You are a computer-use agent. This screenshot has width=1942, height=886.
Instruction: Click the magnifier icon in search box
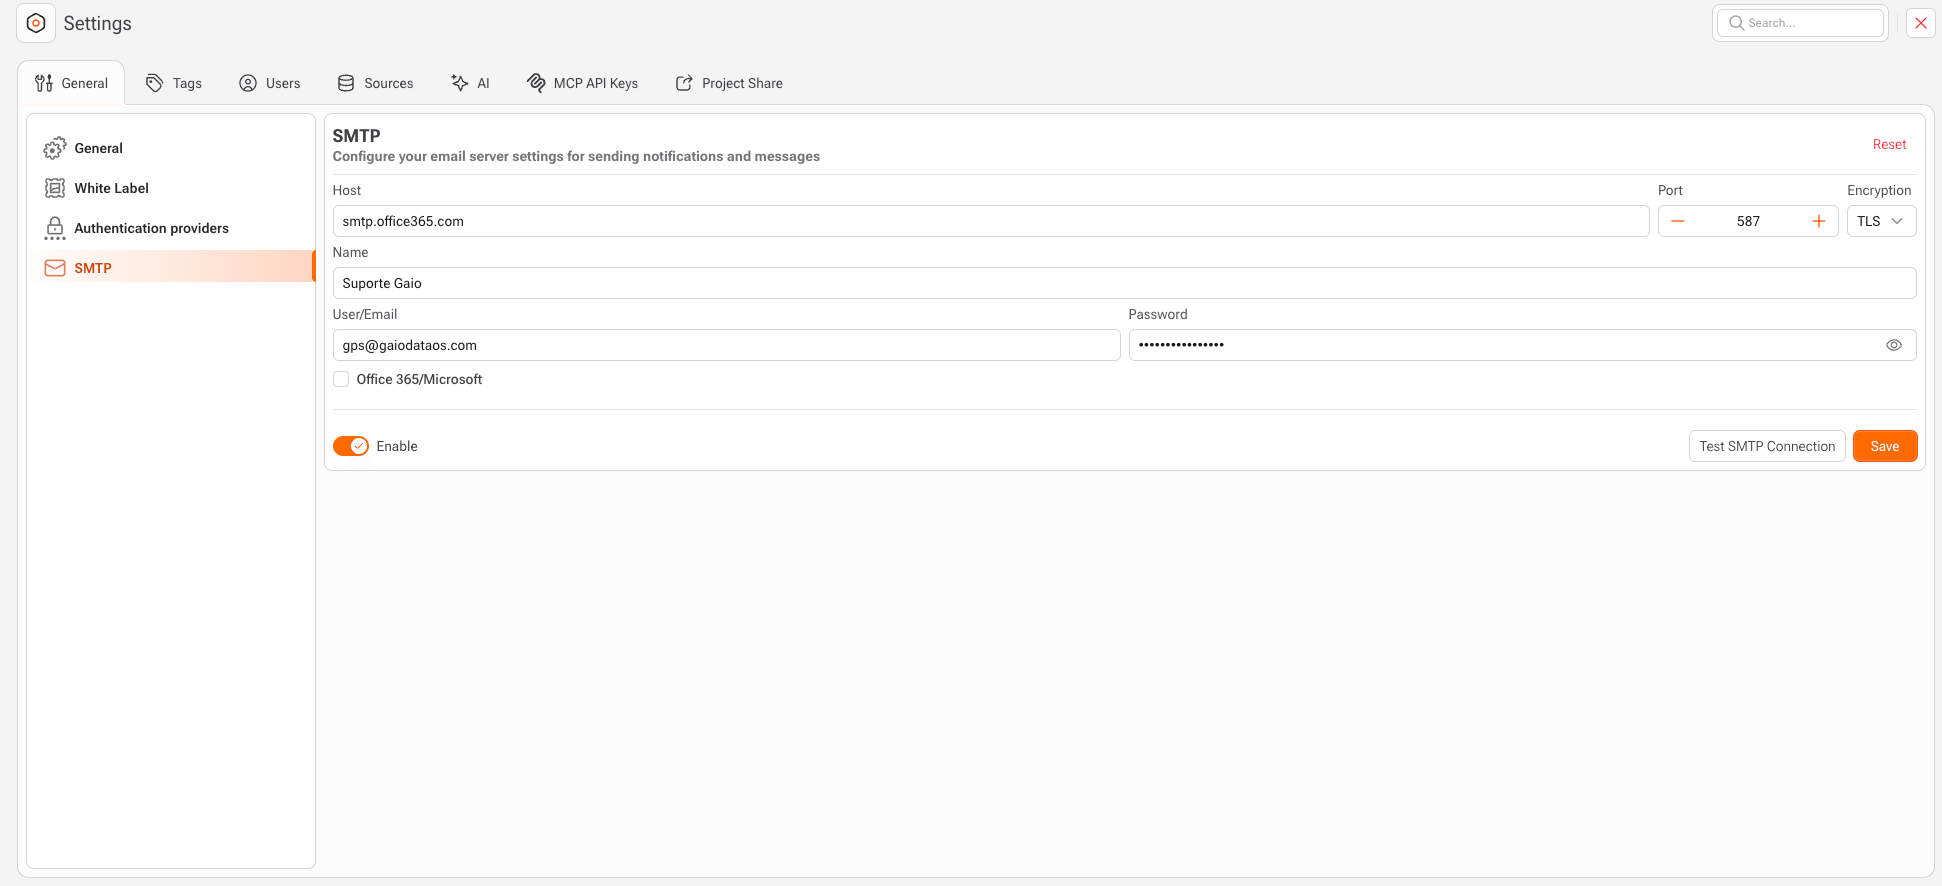[1736, 23]
